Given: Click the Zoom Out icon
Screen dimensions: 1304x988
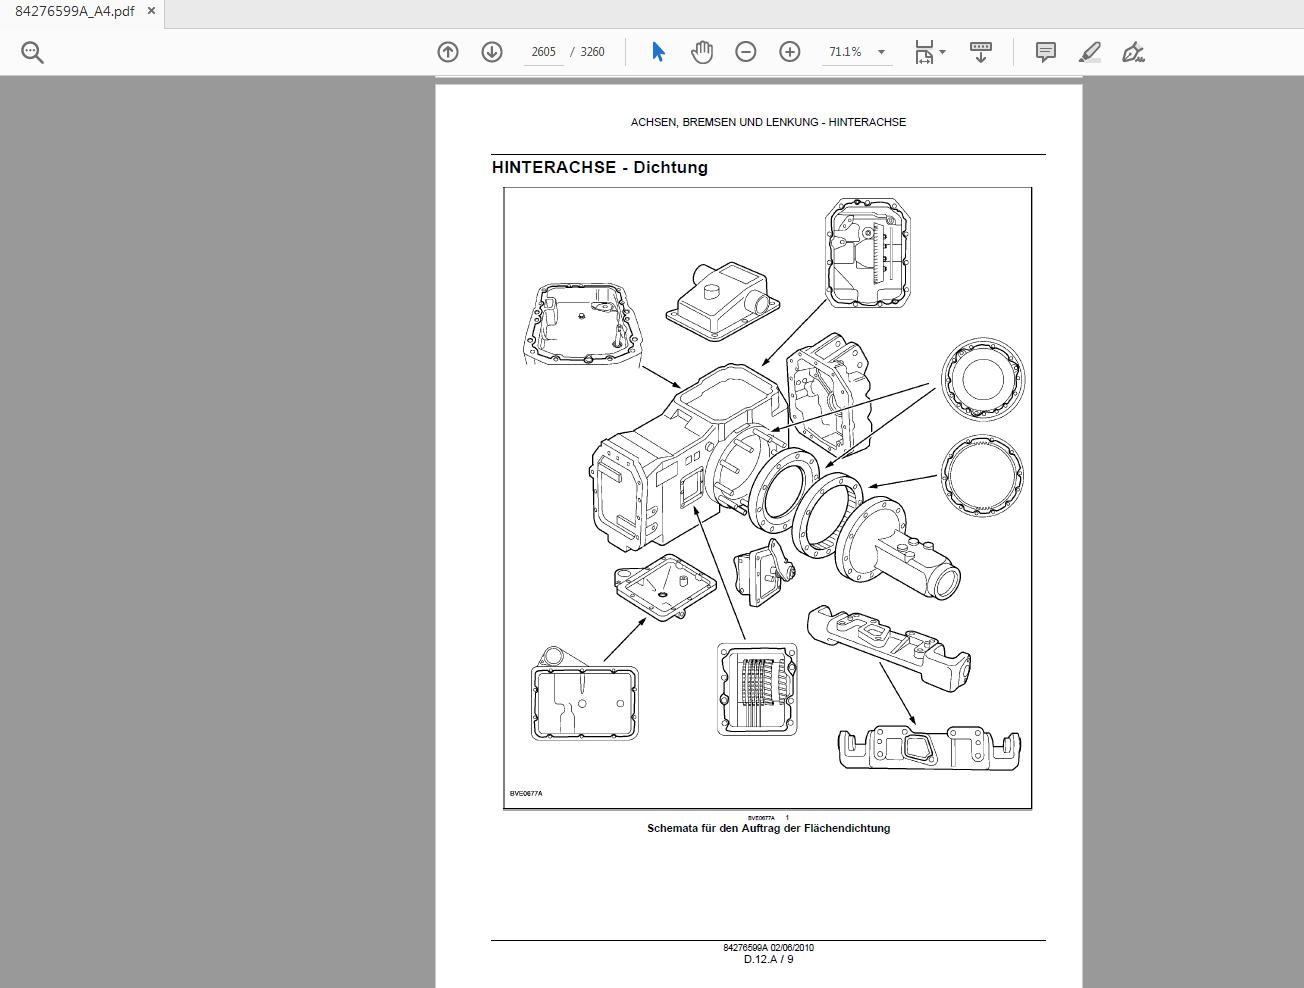Looking at the screenshot, I should click(746, 51).
